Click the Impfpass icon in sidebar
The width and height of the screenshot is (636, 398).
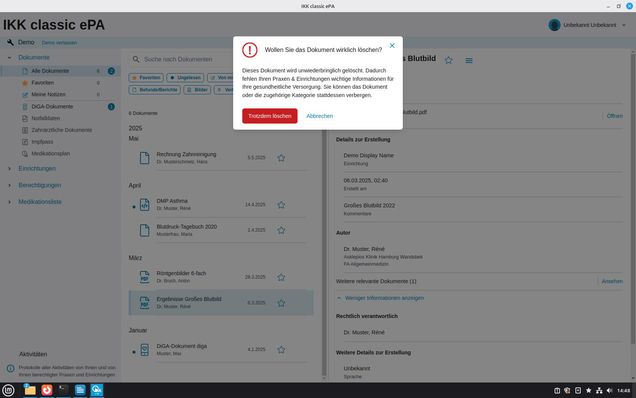click(x=25, y=142)
